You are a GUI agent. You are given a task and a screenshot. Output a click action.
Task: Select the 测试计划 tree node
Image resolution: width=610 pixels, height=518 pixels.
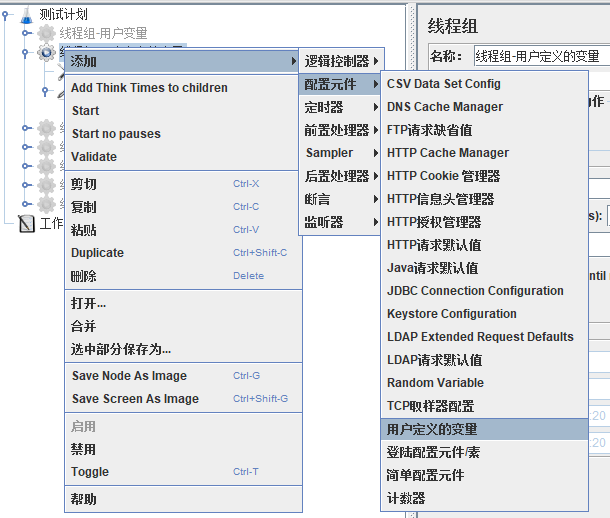63,14
